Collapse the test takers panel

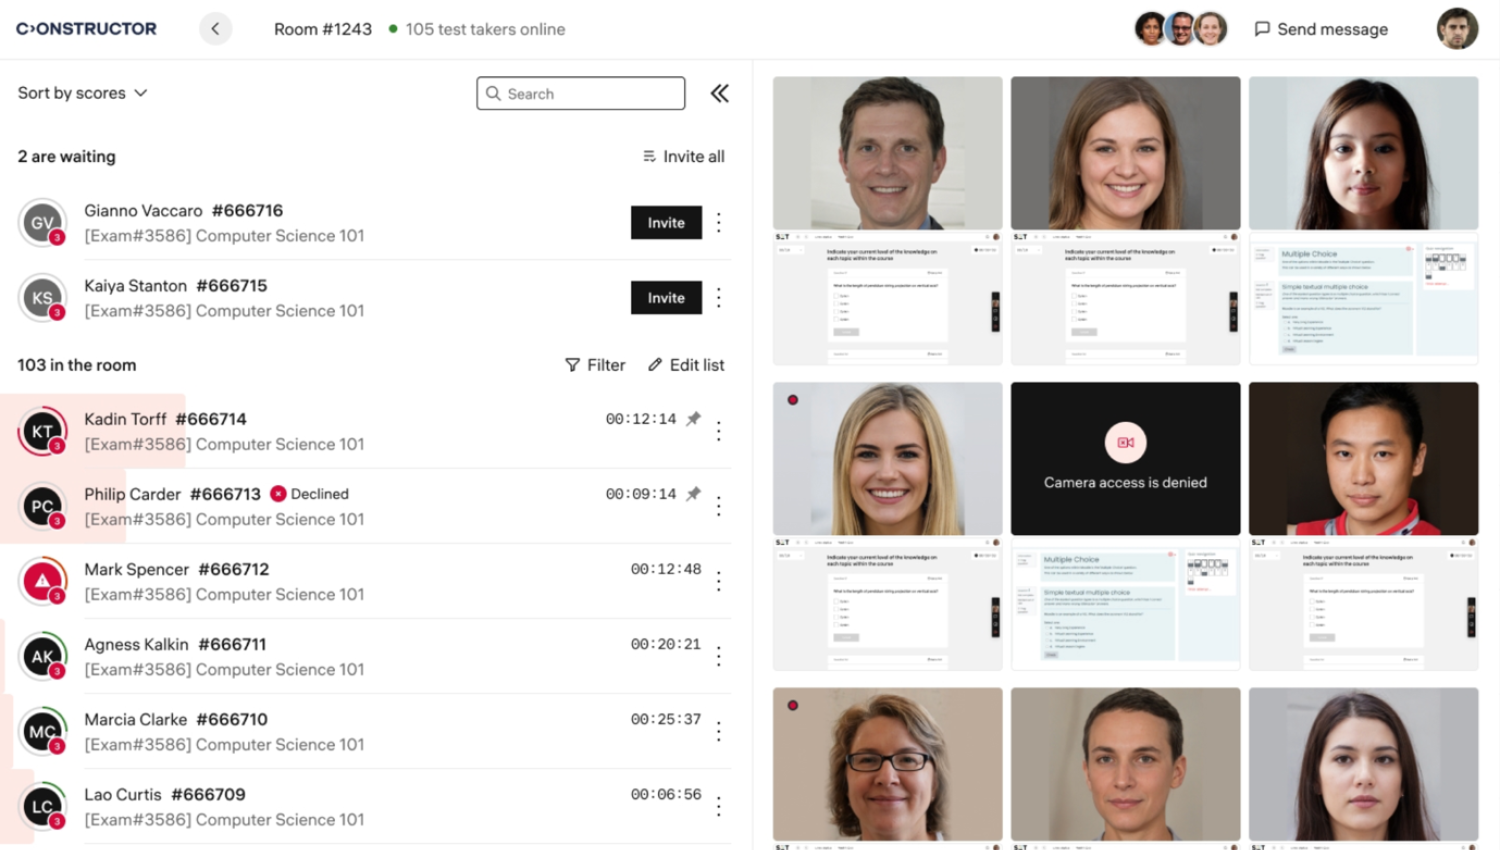click(720, 93)
